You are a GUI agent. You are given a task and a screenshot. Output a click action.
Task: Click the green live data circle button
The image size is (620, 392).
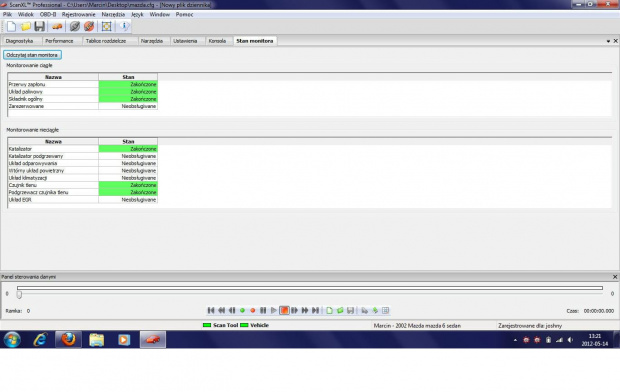point(242,311)
